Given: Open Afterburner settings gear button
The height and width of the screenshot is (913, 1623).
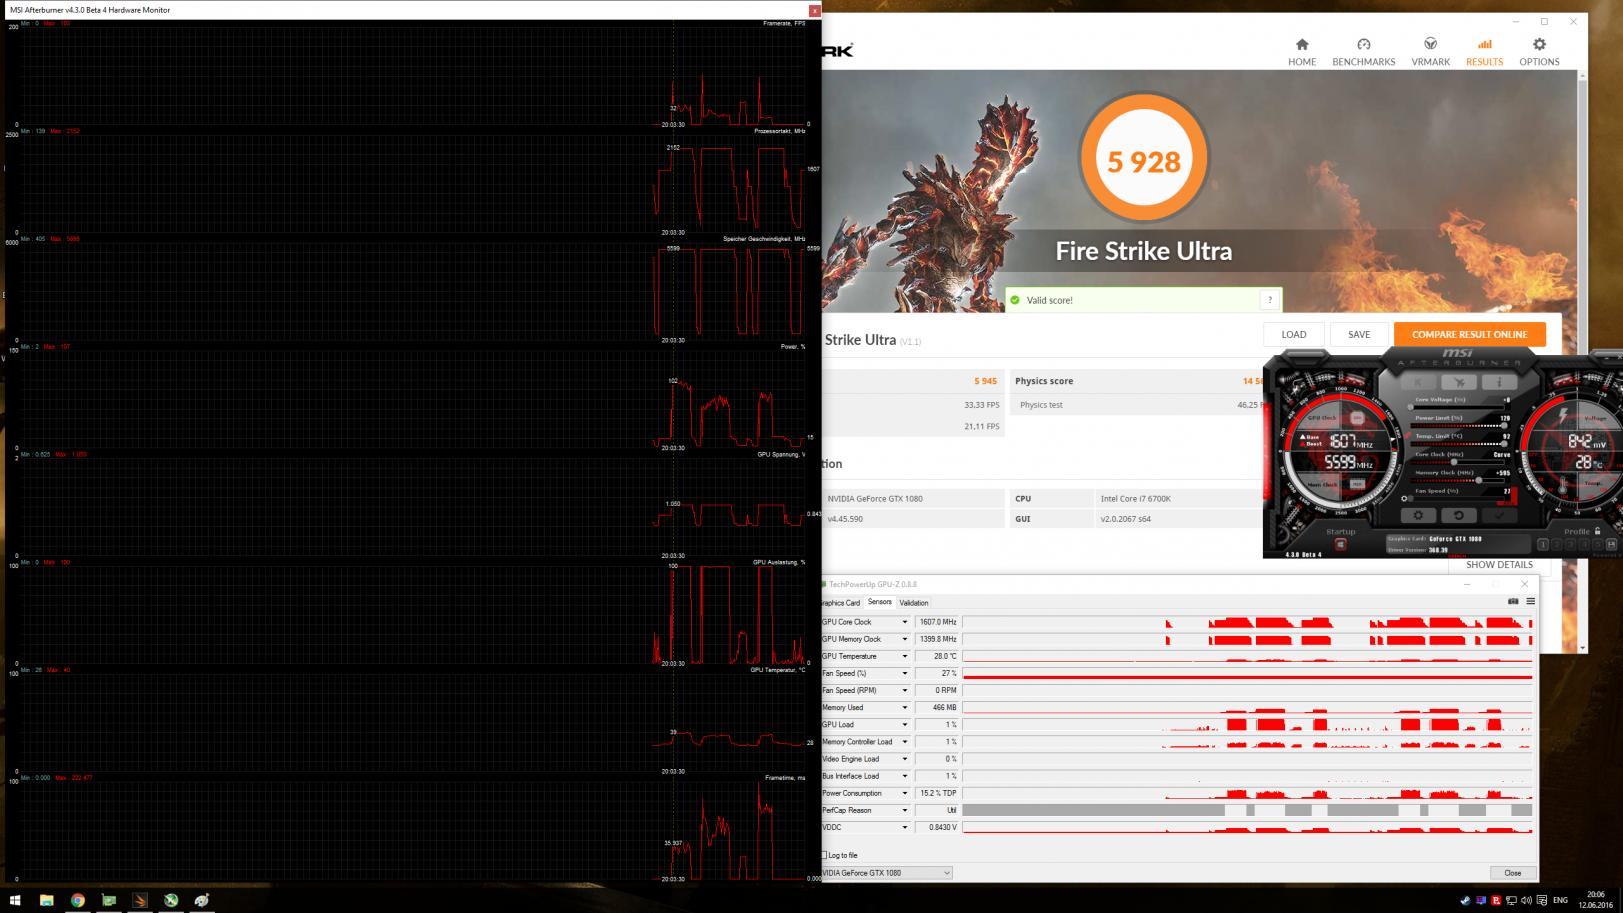Looking at the screenshot, I should 1418,515.
